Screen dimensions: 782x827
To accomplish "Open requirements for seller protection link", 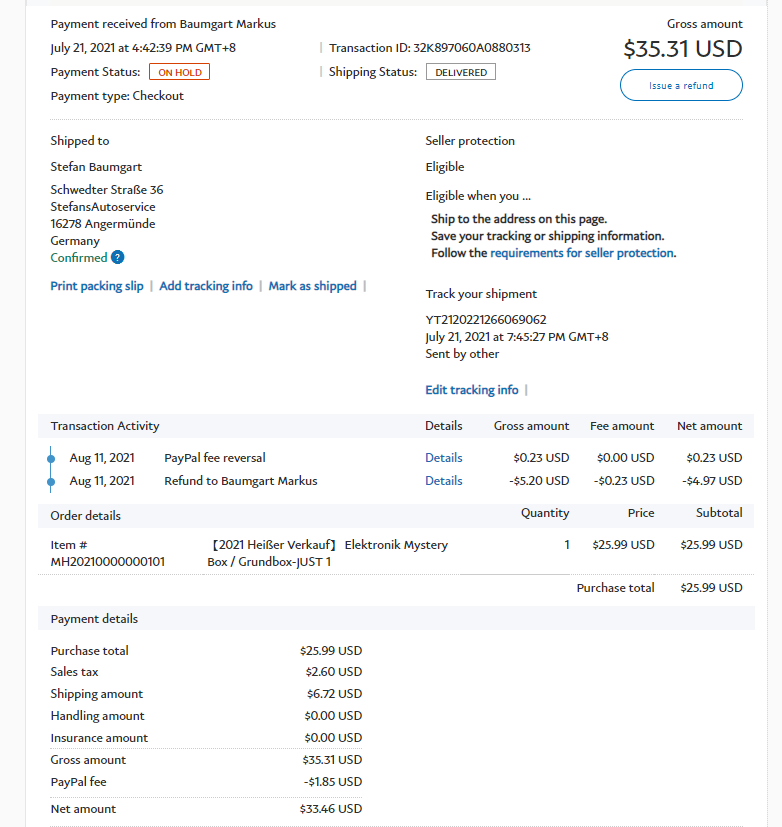I will (x=582, y=253).
